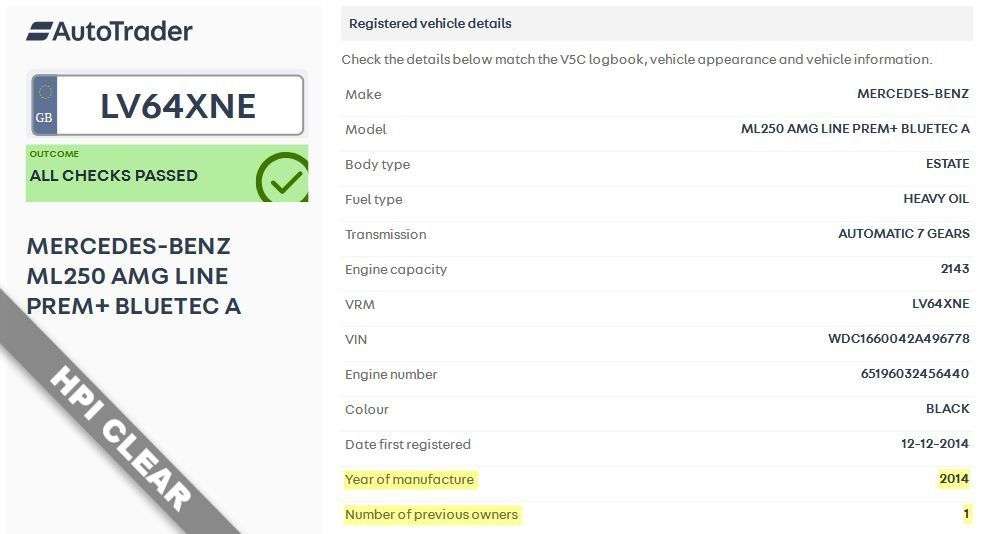Screen dimensions: 984x534
Task: Click the green checkmark outcome icon
Action: click(x=282, y=178)
